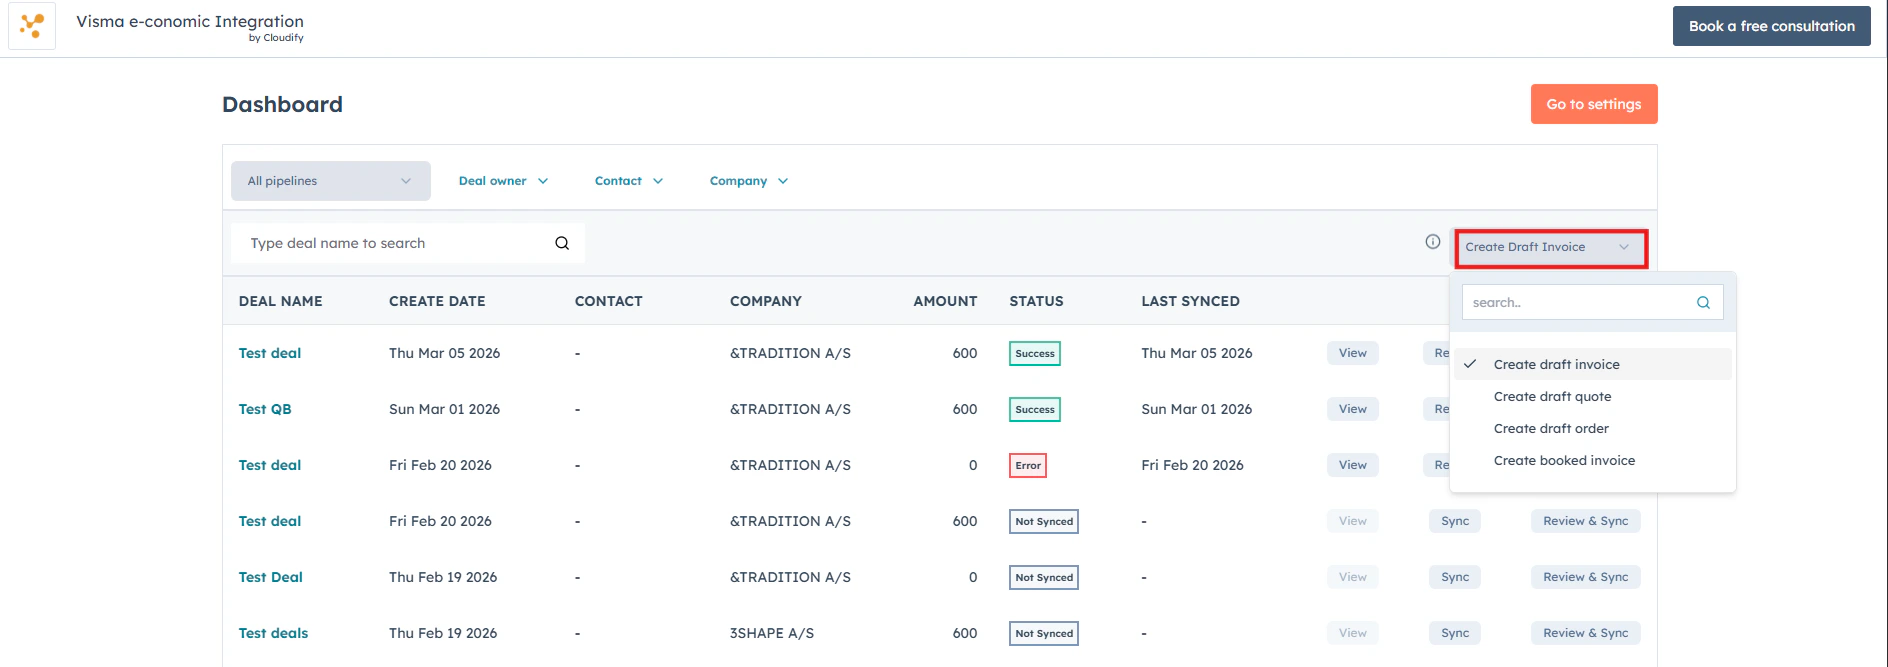Click Success badge in Test QB row
The image size is (1888, 667).
tap(1035, 409)
